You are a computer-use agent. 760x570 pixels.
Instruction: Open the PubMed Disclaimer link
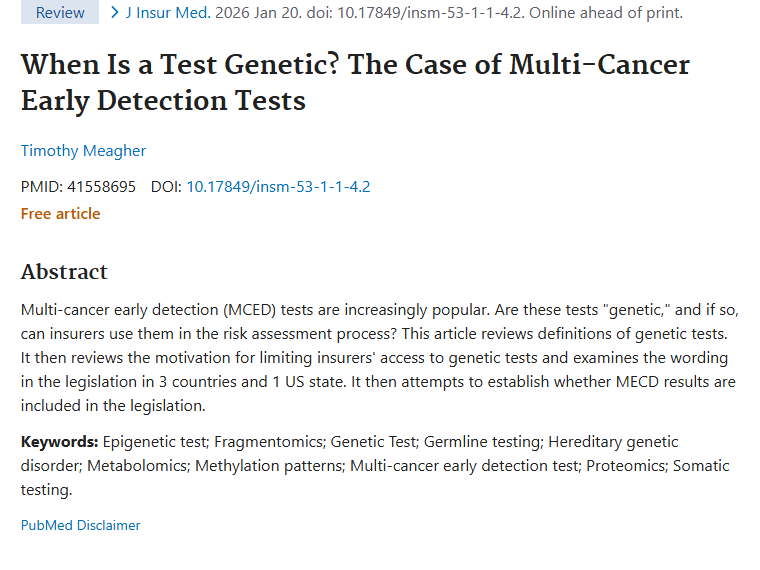coord(80,525)
